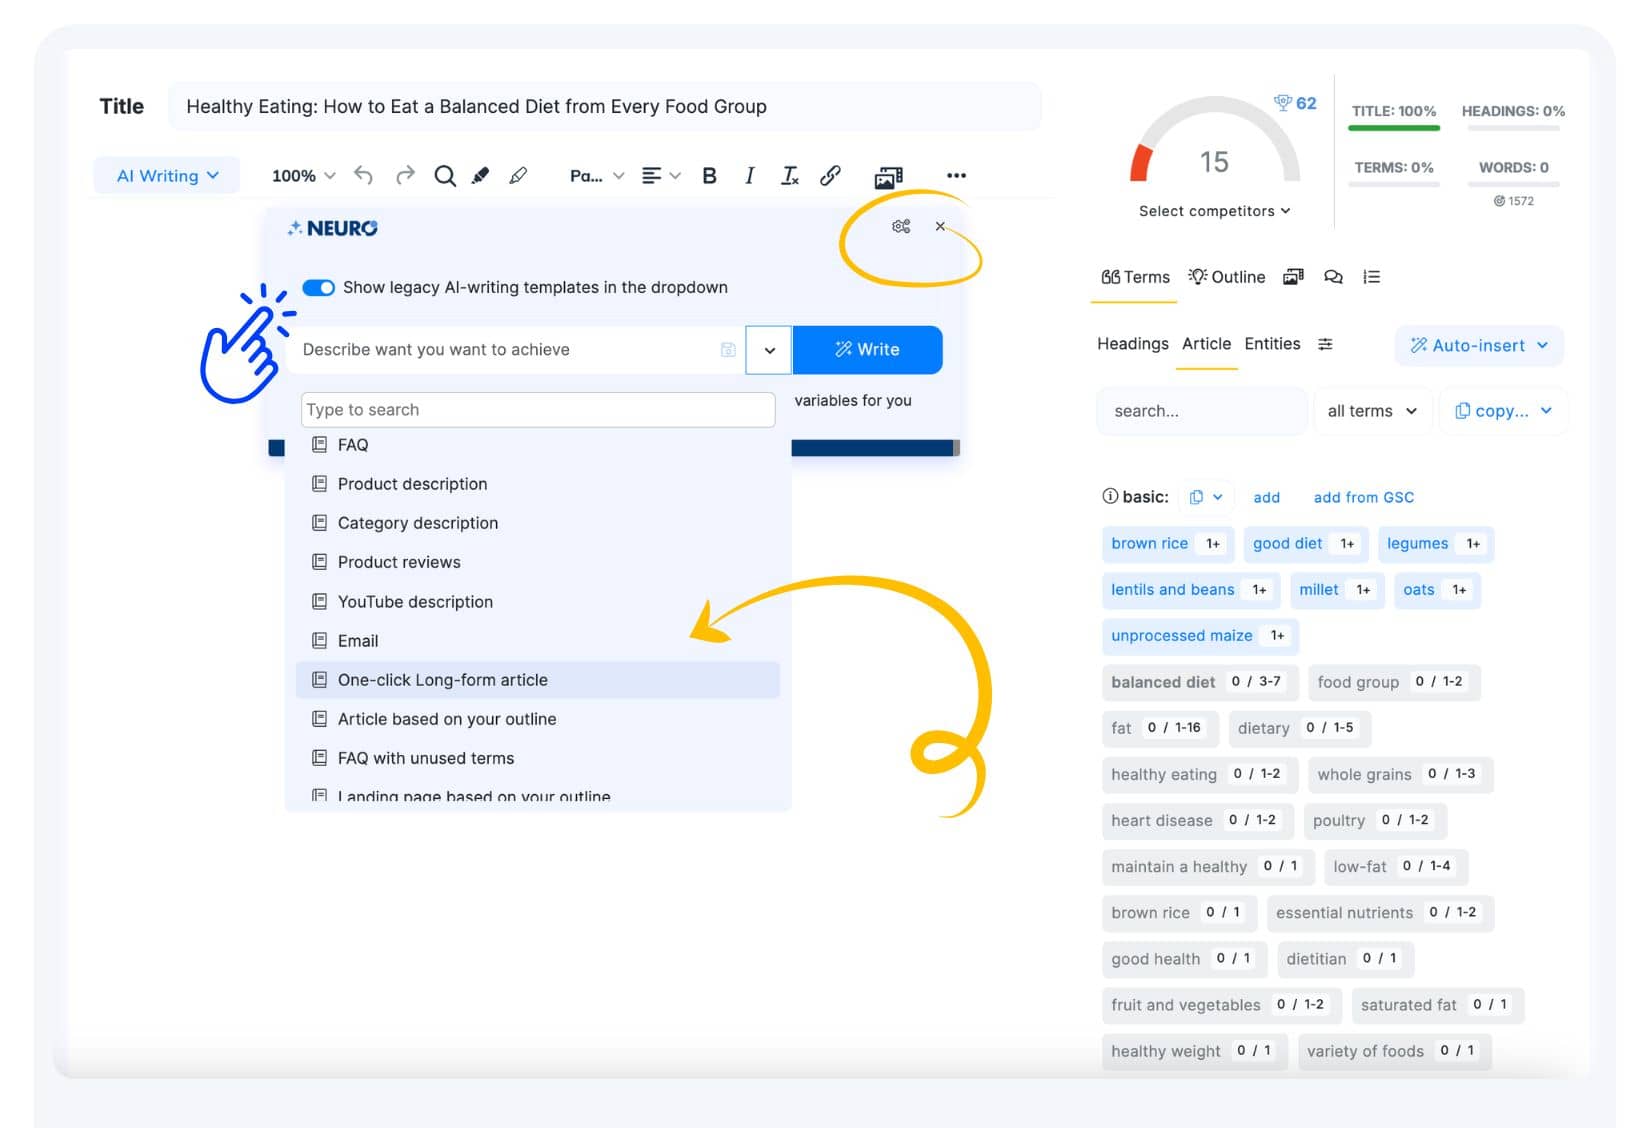Open the search magnifier tool
The width and height of the screenshot is (1650, 1128).
[x=445, y=176]
